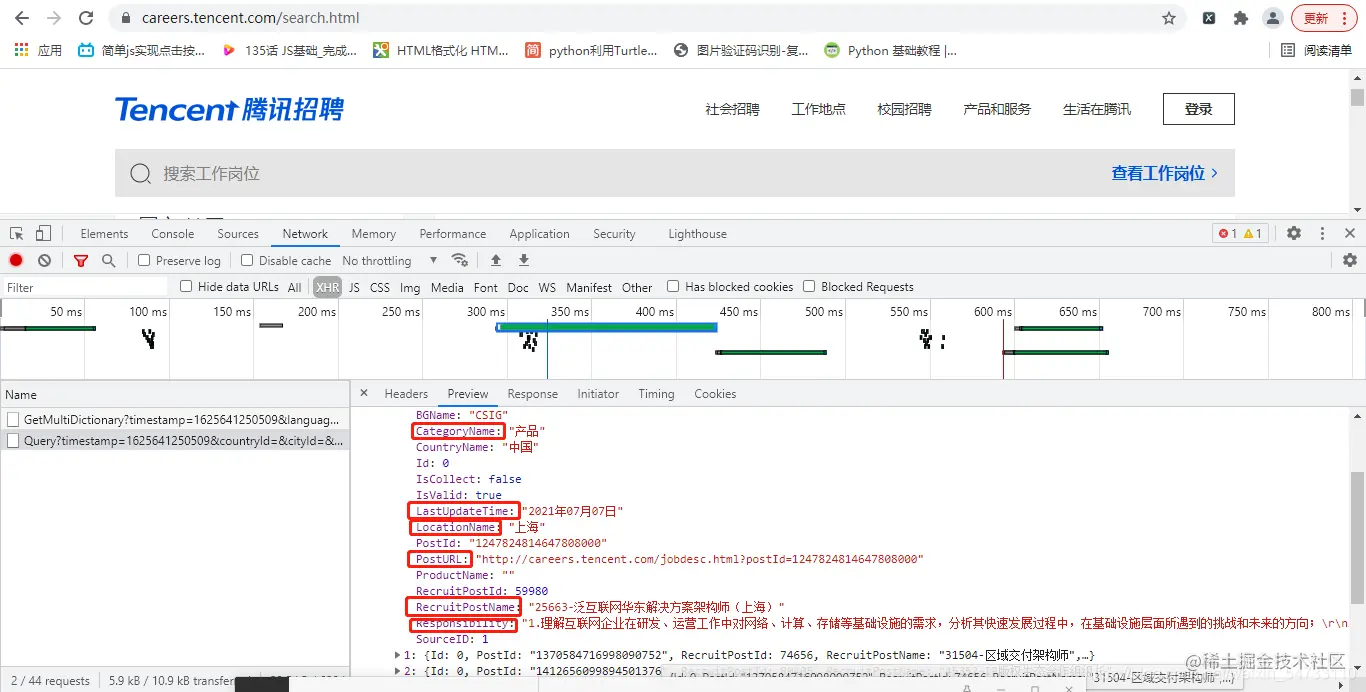1366x692 pixels.
Task: Open network conditions wifi icon
Action: pyautogui.click(x=460, y=260)
